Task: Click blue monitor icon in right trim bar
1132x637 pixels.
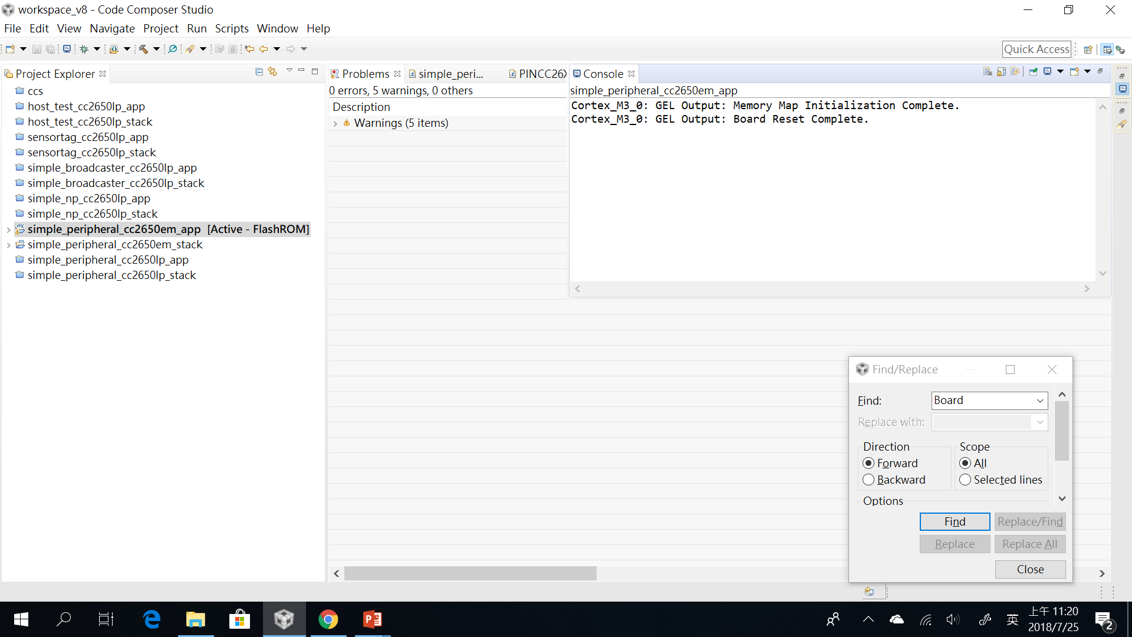Action: (x=1122, y=89)
